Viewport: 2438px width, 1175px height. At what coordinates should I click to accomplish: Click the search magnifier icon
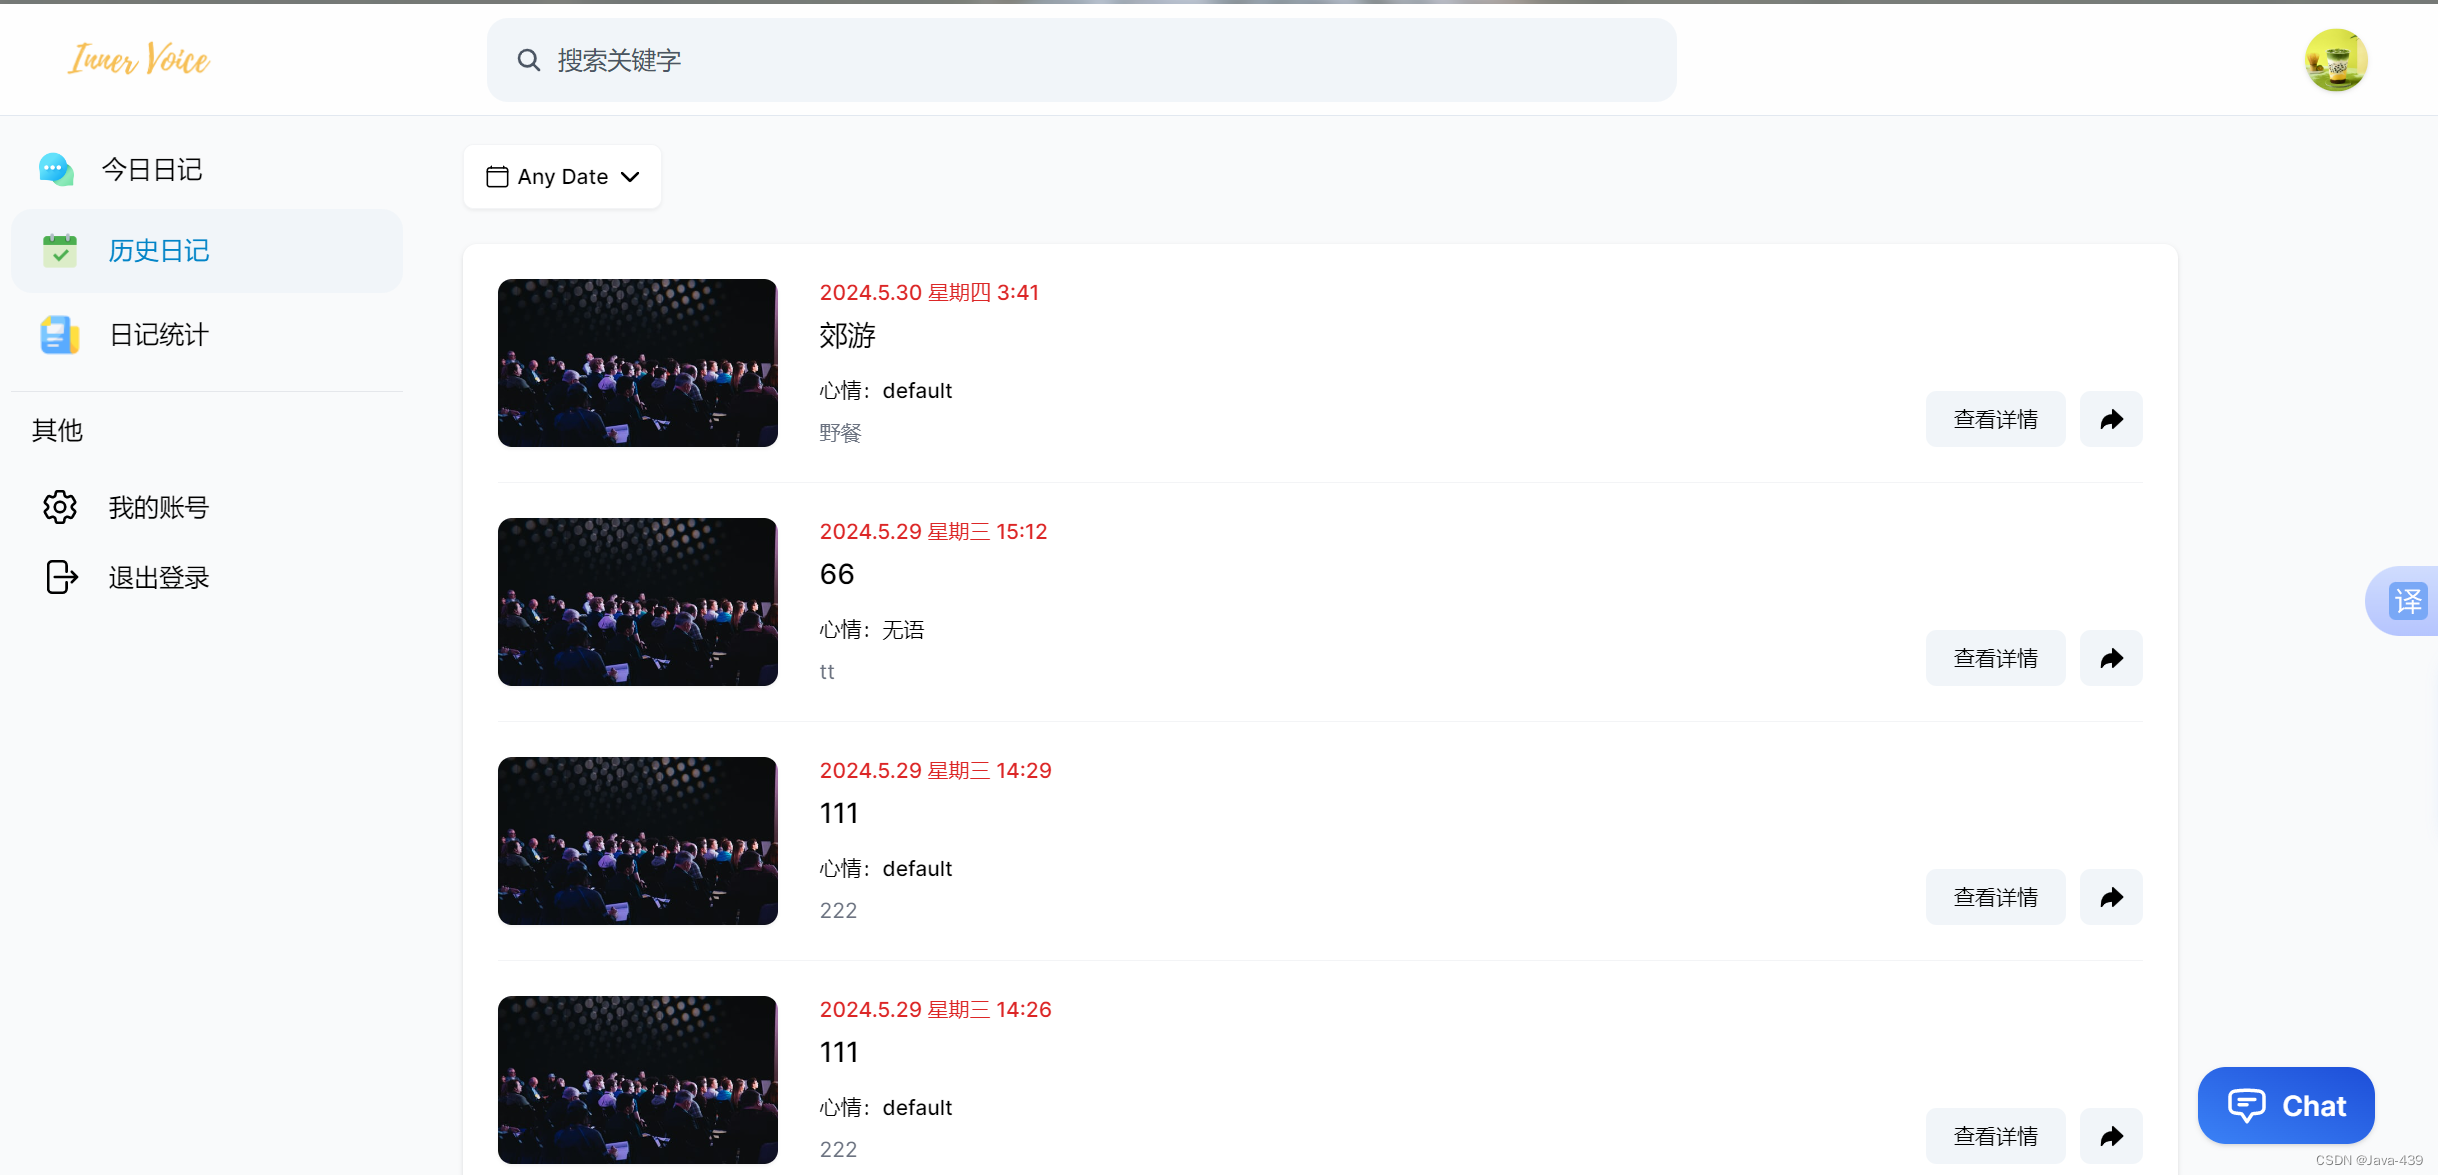[x=529, y=60]
